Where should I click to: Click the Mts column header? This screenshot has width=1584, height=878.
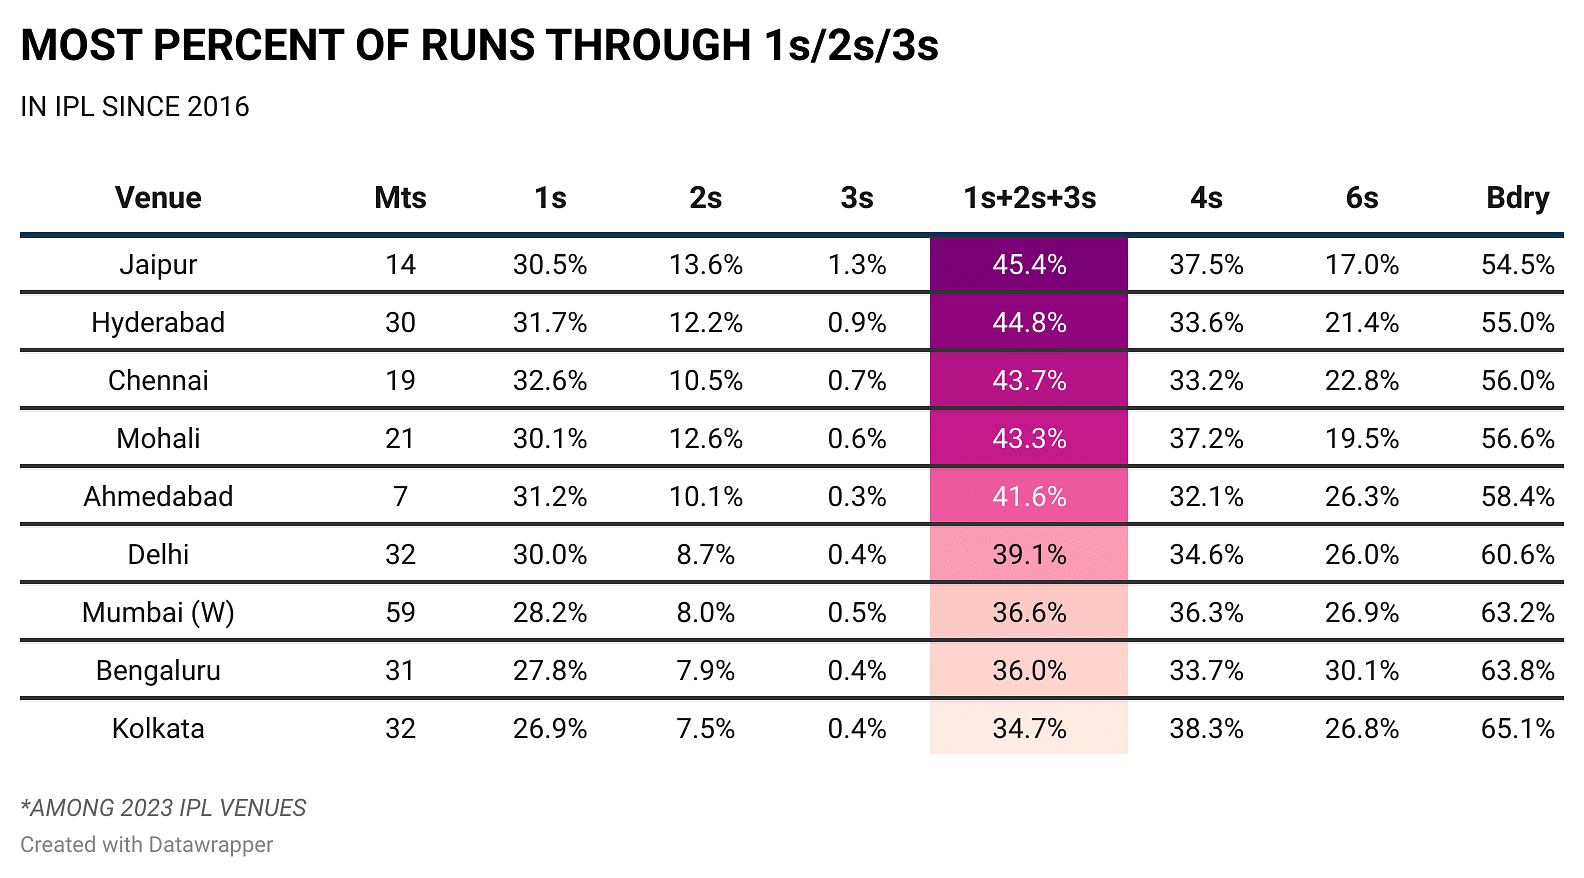click(x=400, y=198)
